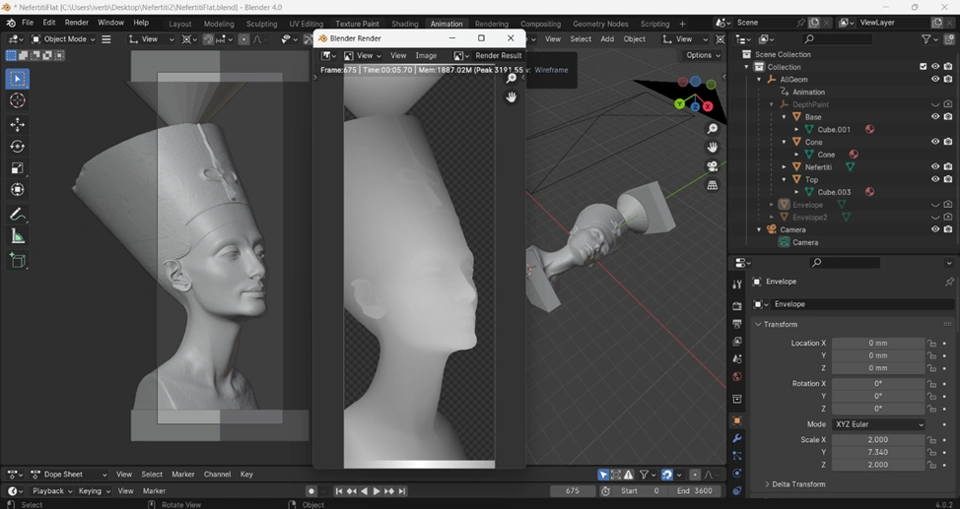Play the animation forward
This screenshot has height=509, width=960.
377,491
